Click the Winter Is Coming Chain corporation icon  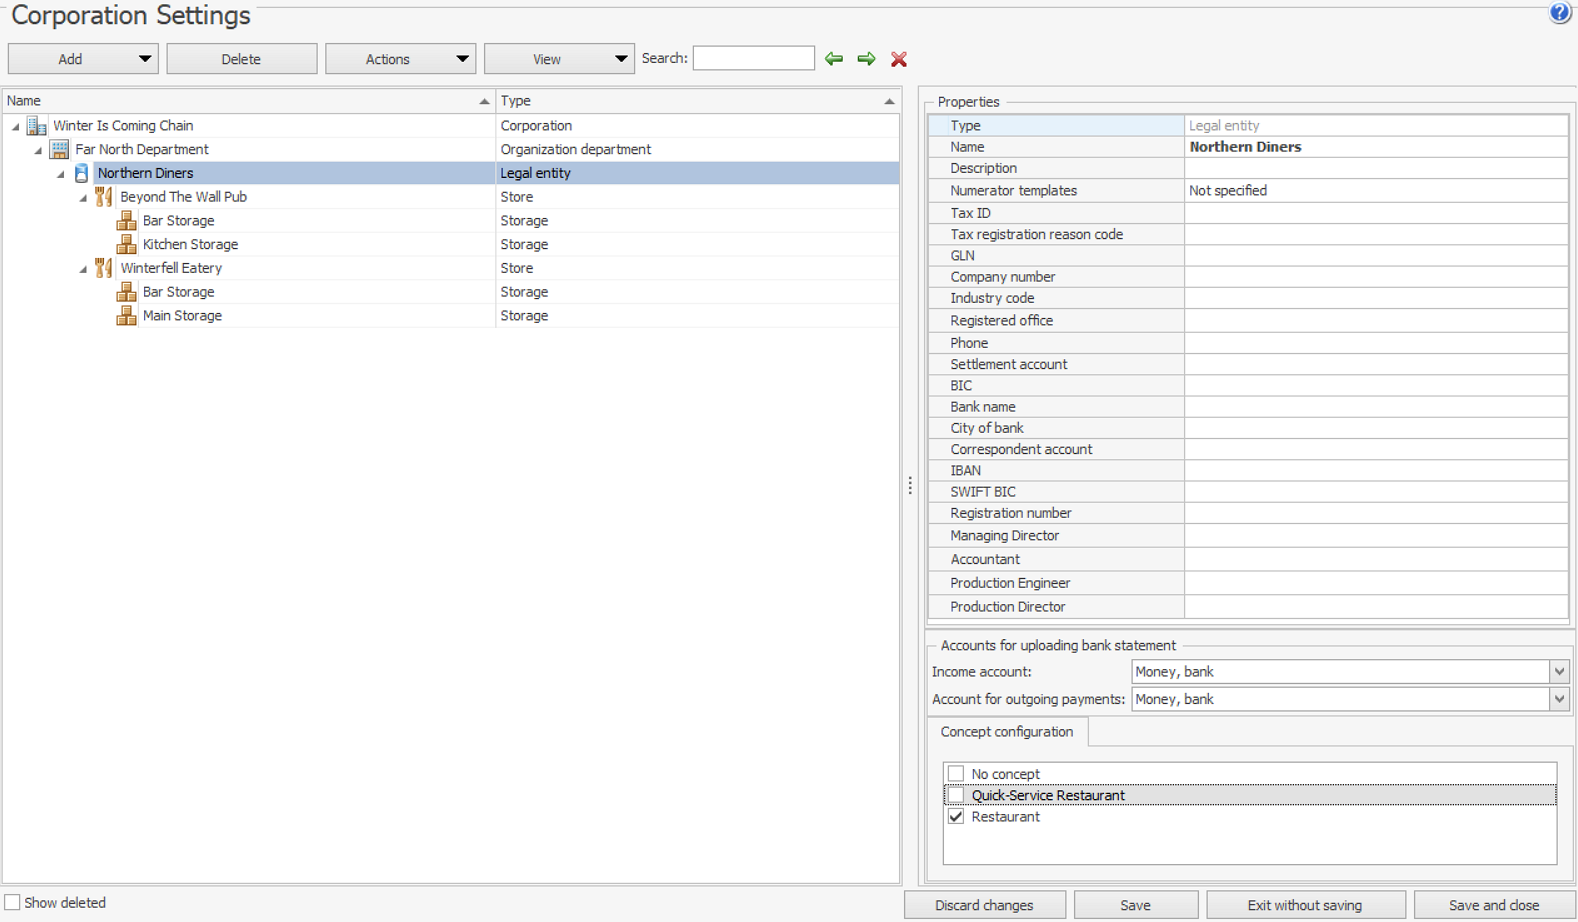(x=37, y=126)
